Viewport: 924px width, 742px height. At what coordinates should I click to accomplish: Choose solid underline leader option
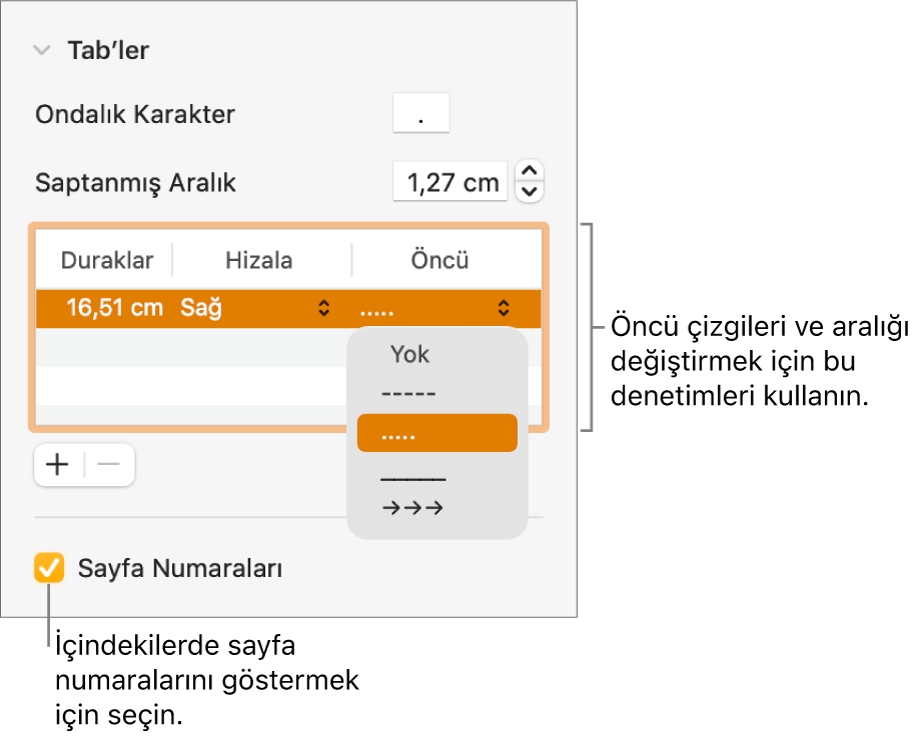[413, 479]
